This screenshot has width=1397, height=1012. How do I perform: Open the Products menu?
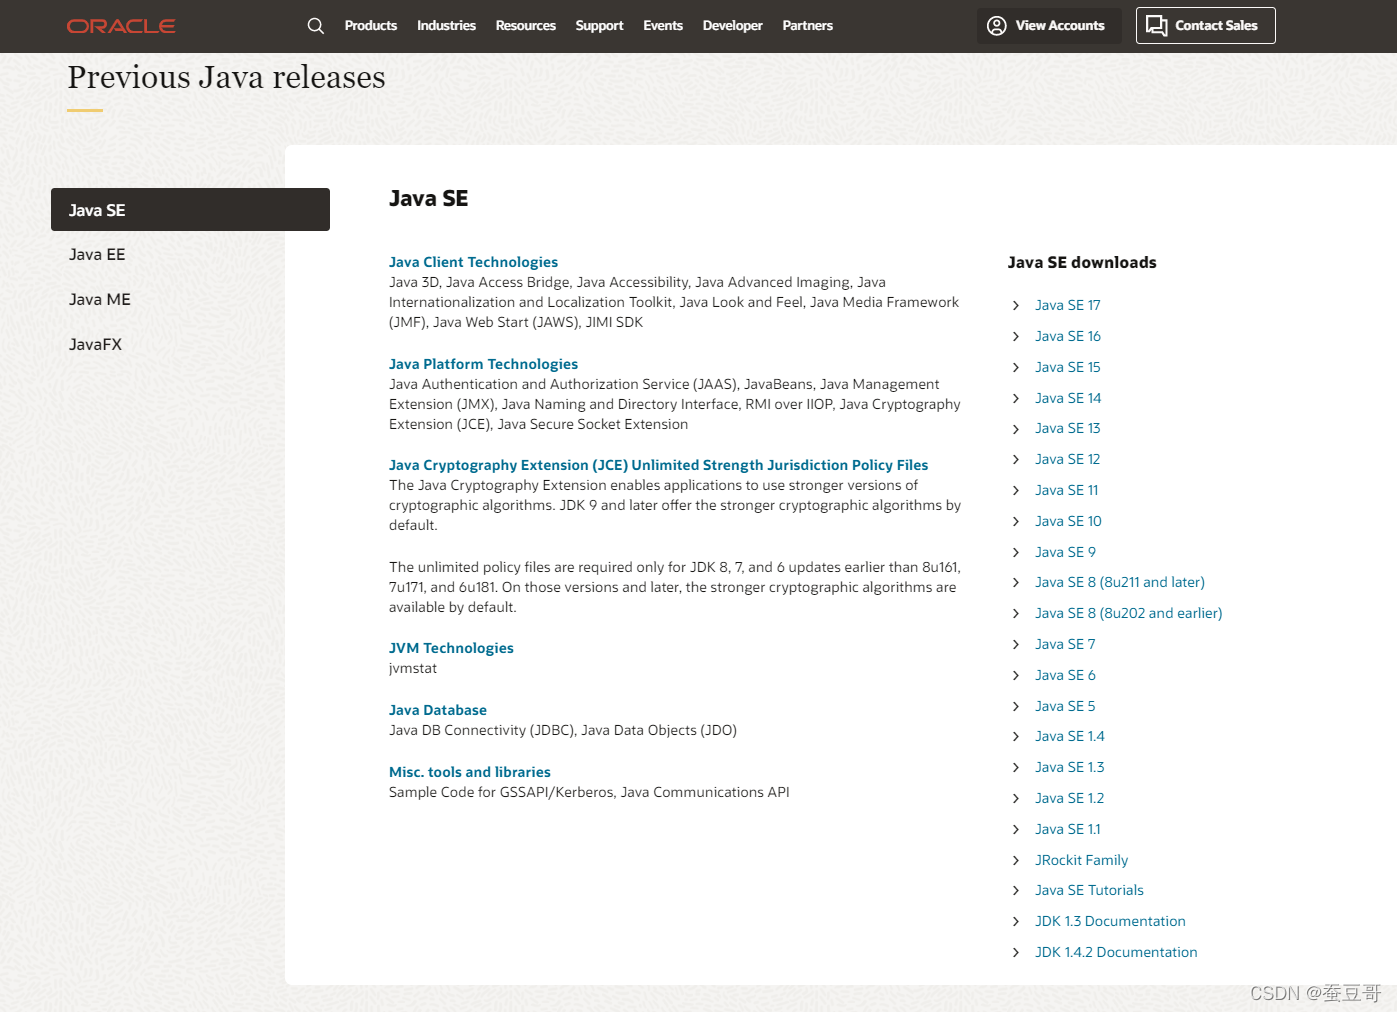[x=370, y=26]
